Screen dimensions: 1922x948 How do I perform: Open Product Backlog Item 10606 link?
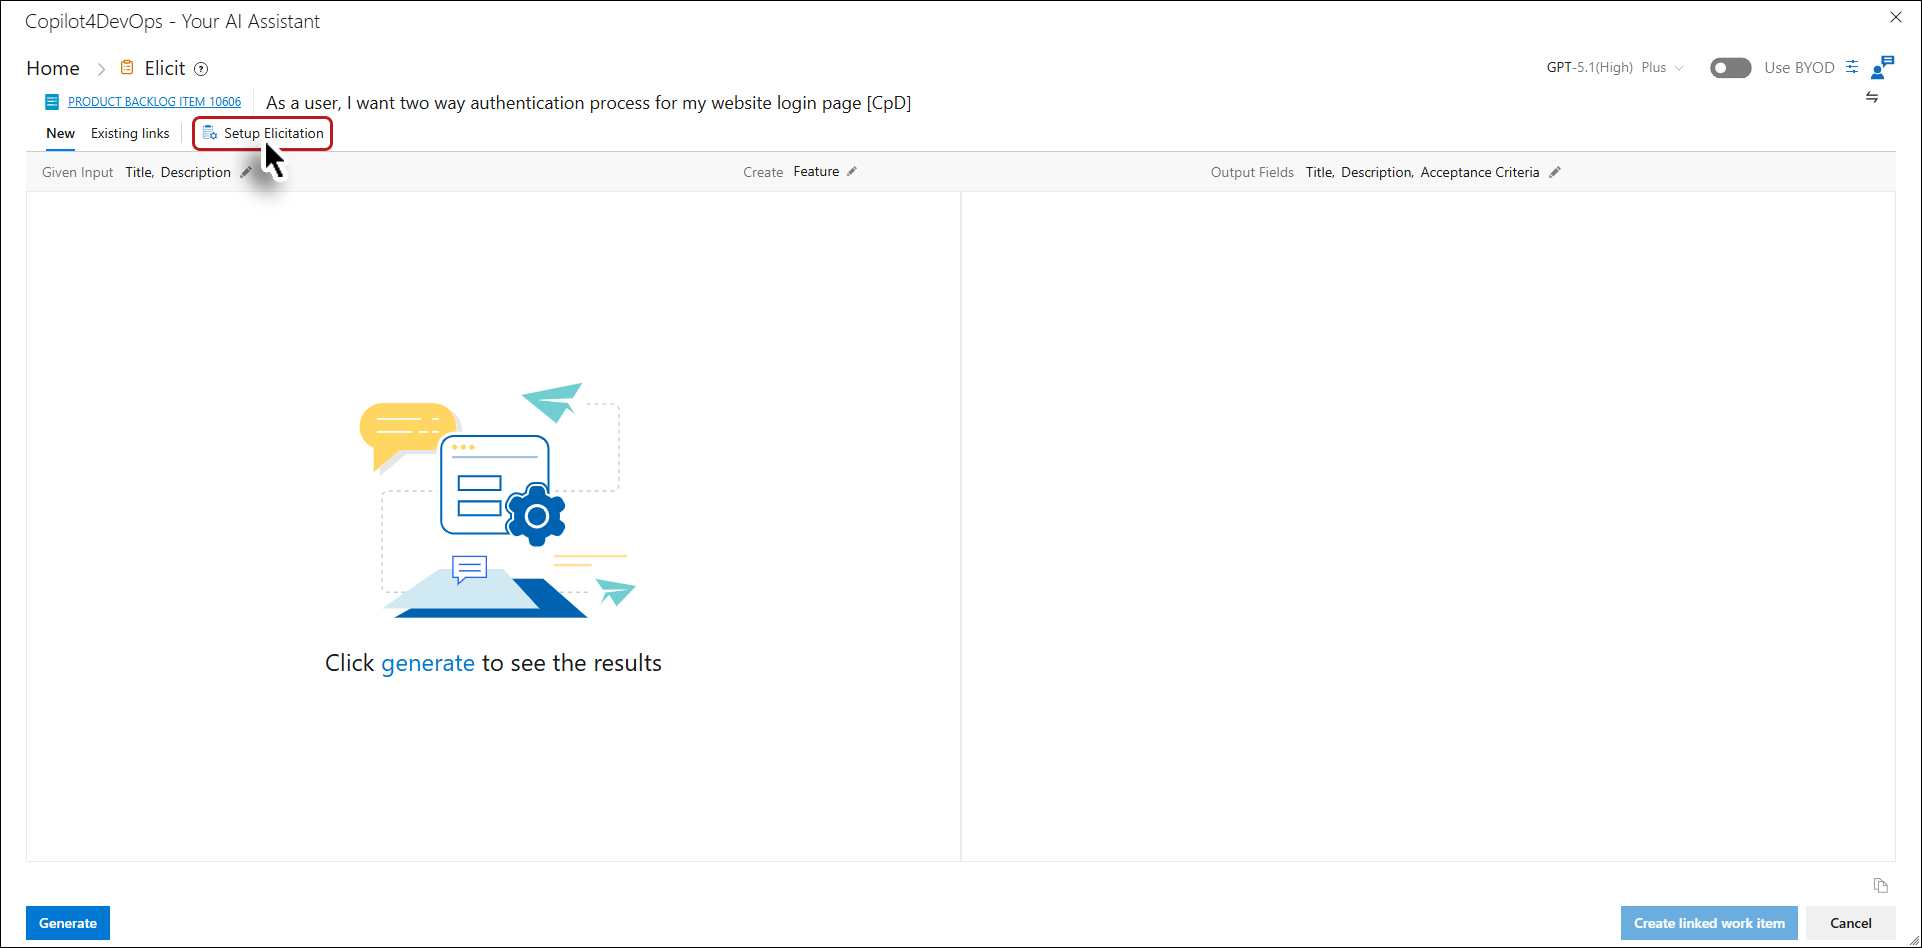pyautogui.click(x=154, y=102)
